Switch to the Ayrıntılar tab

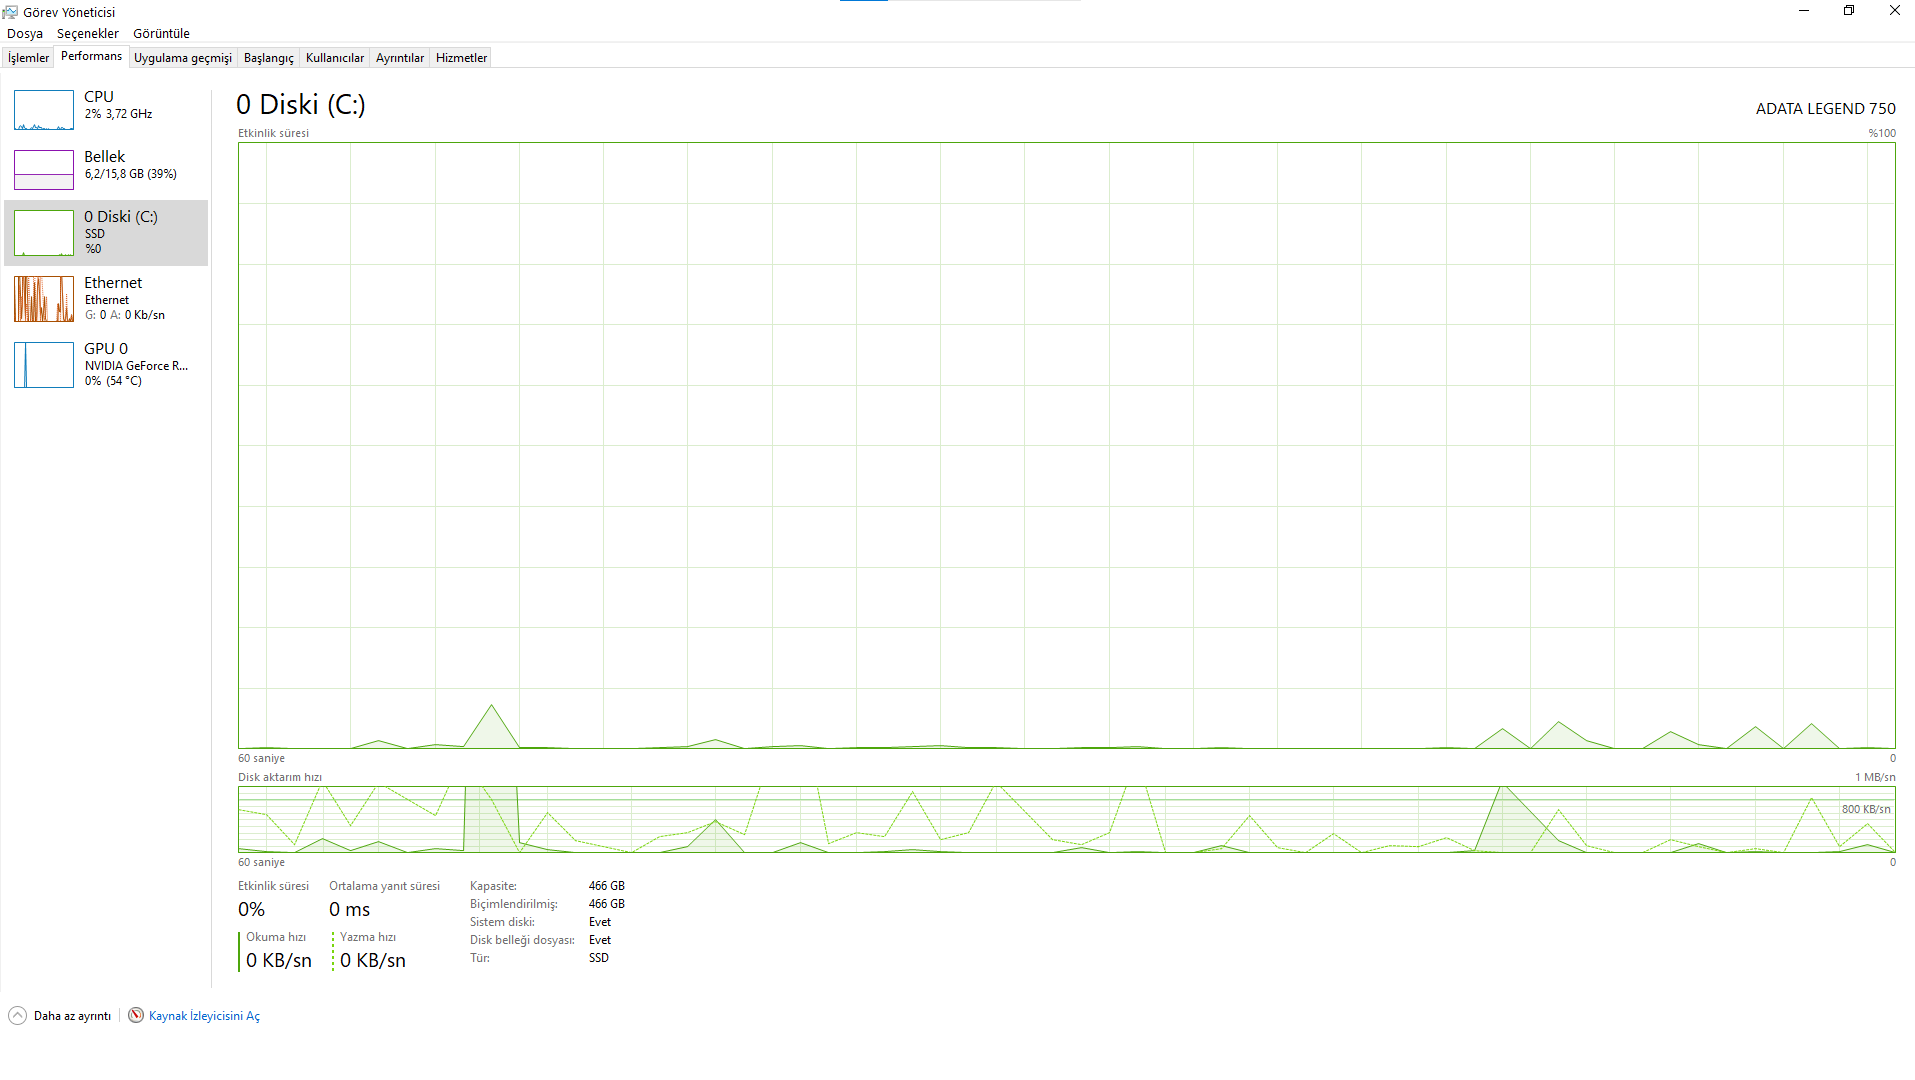400,58
